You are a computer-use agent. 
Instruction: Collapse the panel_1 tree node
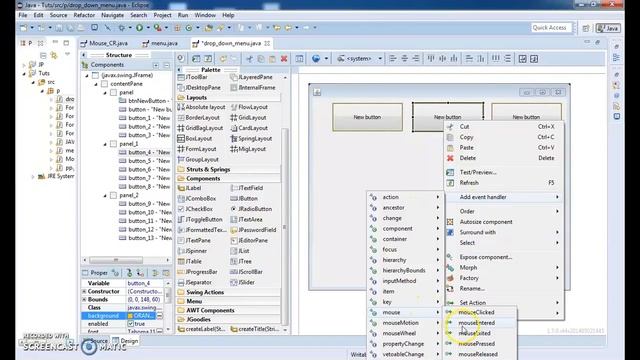point(105,144)
